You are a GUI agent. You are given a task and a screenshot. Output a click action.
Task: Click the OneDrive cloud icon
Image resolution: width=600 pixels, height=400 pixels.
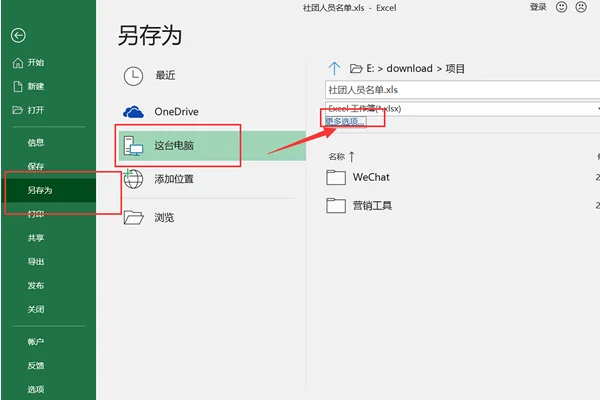[133, 112]
